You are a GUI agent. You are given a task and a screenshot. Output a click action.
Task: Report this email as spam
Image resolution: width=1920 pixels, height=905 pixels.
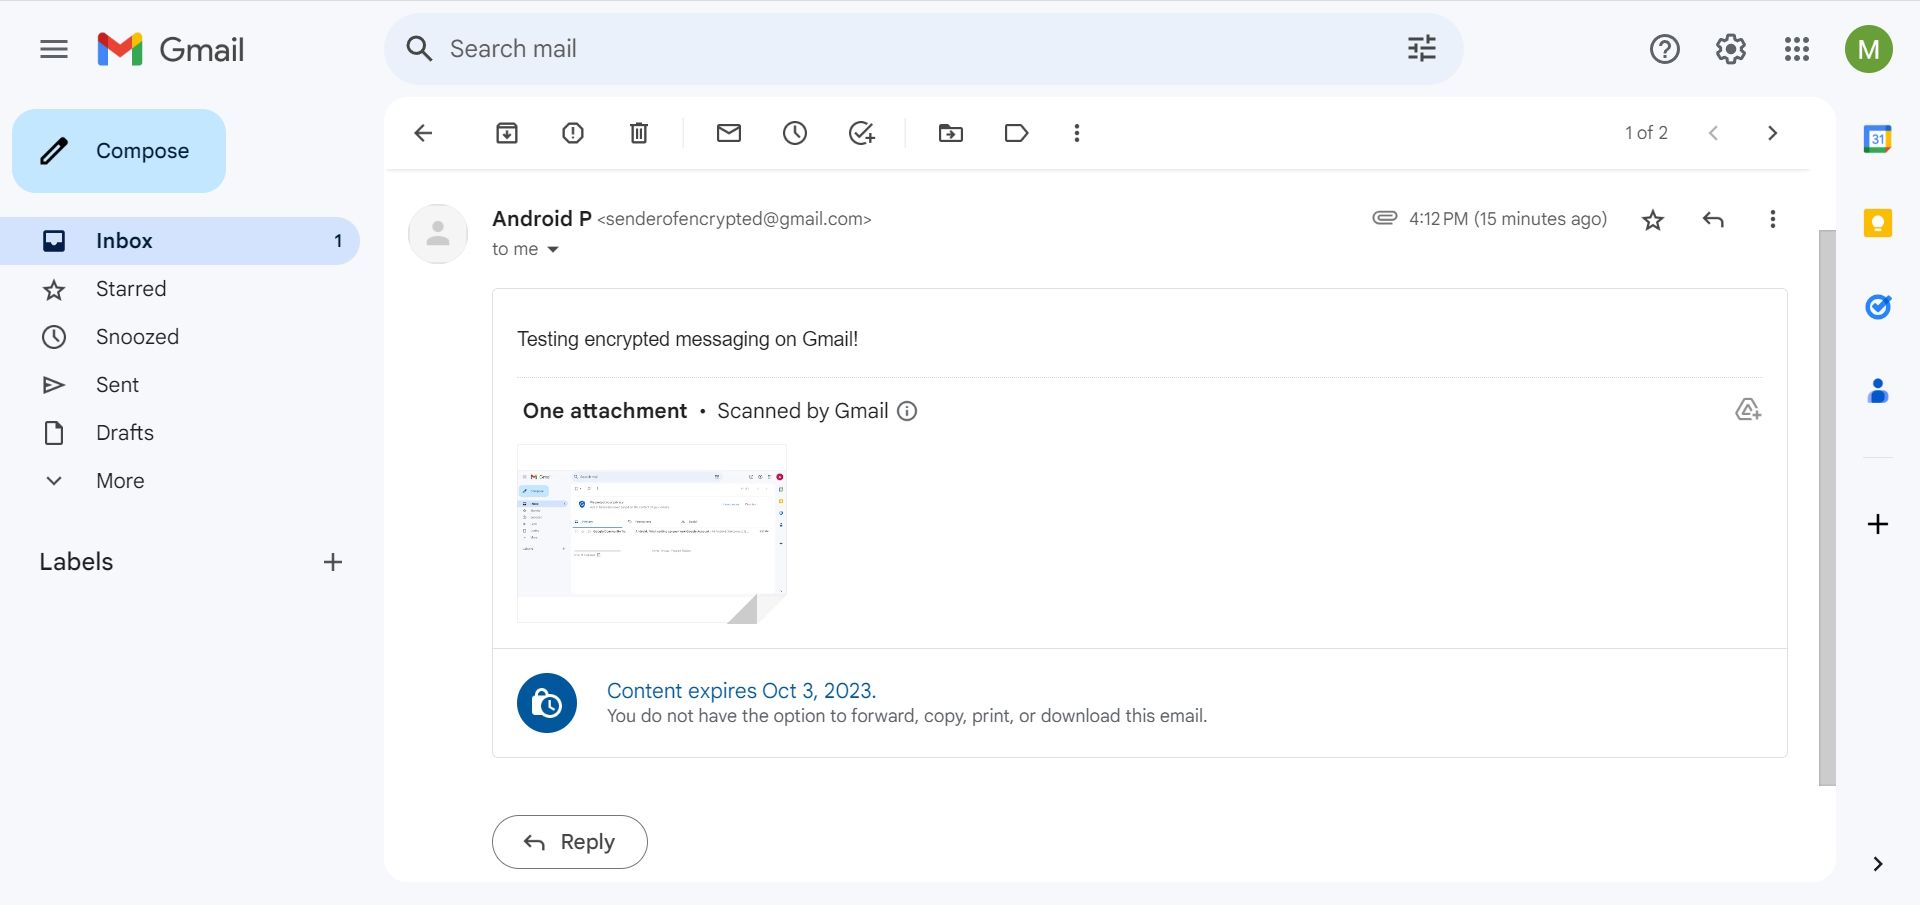tap(573, 133)
